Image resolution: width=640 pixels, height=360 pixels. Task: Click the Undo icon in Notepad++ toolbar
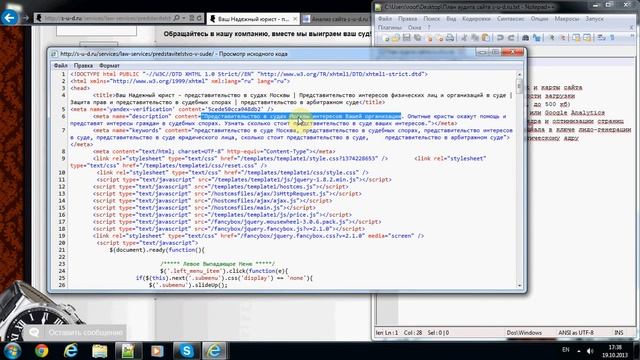pyautogui.click(x=500, y=38)
